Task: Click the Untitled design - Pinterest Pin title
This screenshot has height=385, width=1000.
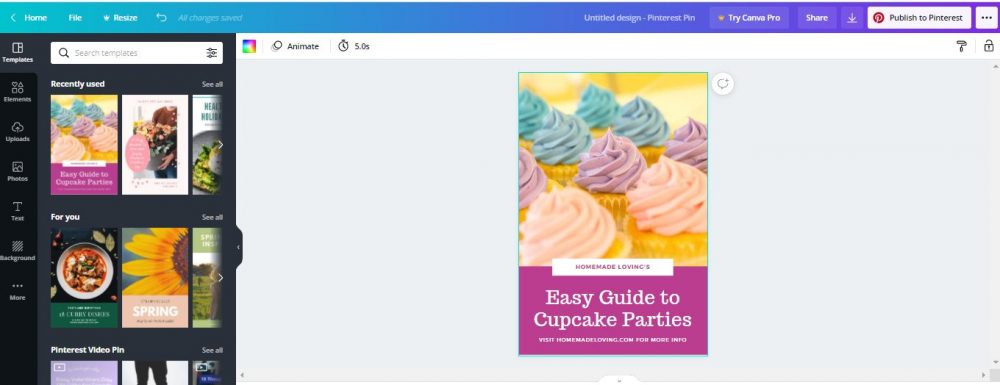Action: pos(639,18)
